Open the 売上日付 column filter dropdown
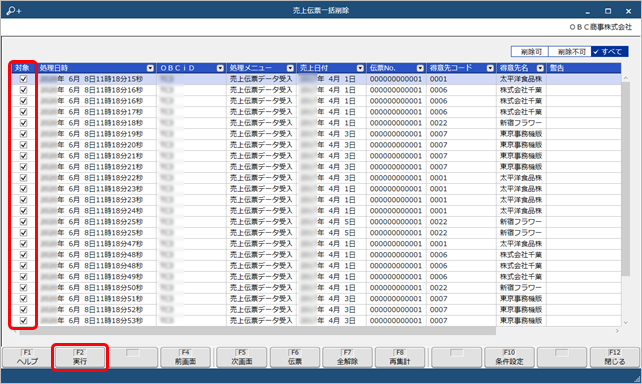642x384 pixels. [360, 68]
